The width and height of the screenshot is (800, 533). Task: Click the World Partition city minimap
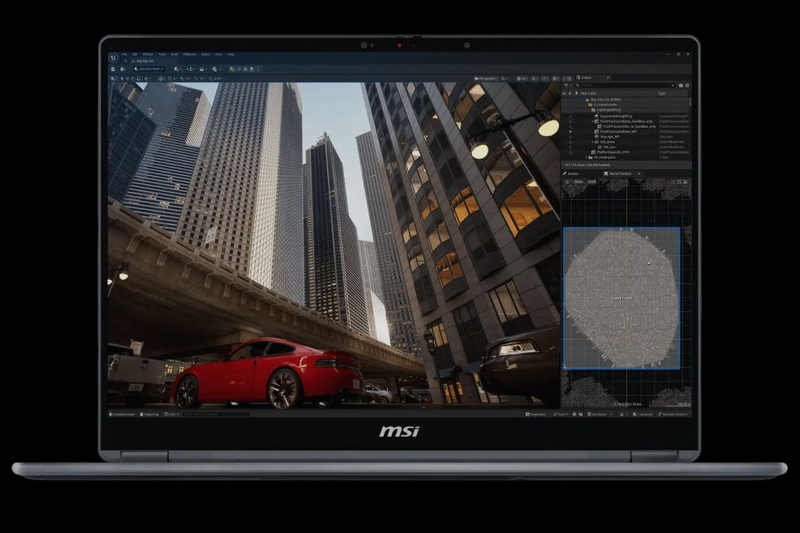621,298
